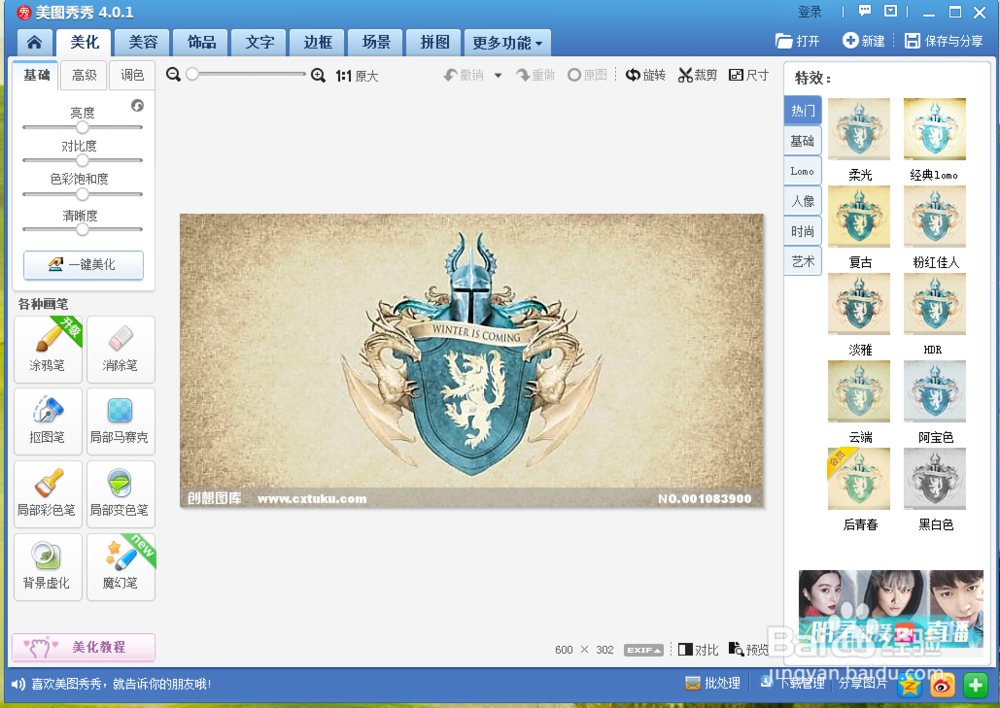Toggle the 原图 original image view
The height and width of the screenshot is (708, 1000).
coord(587,75)
